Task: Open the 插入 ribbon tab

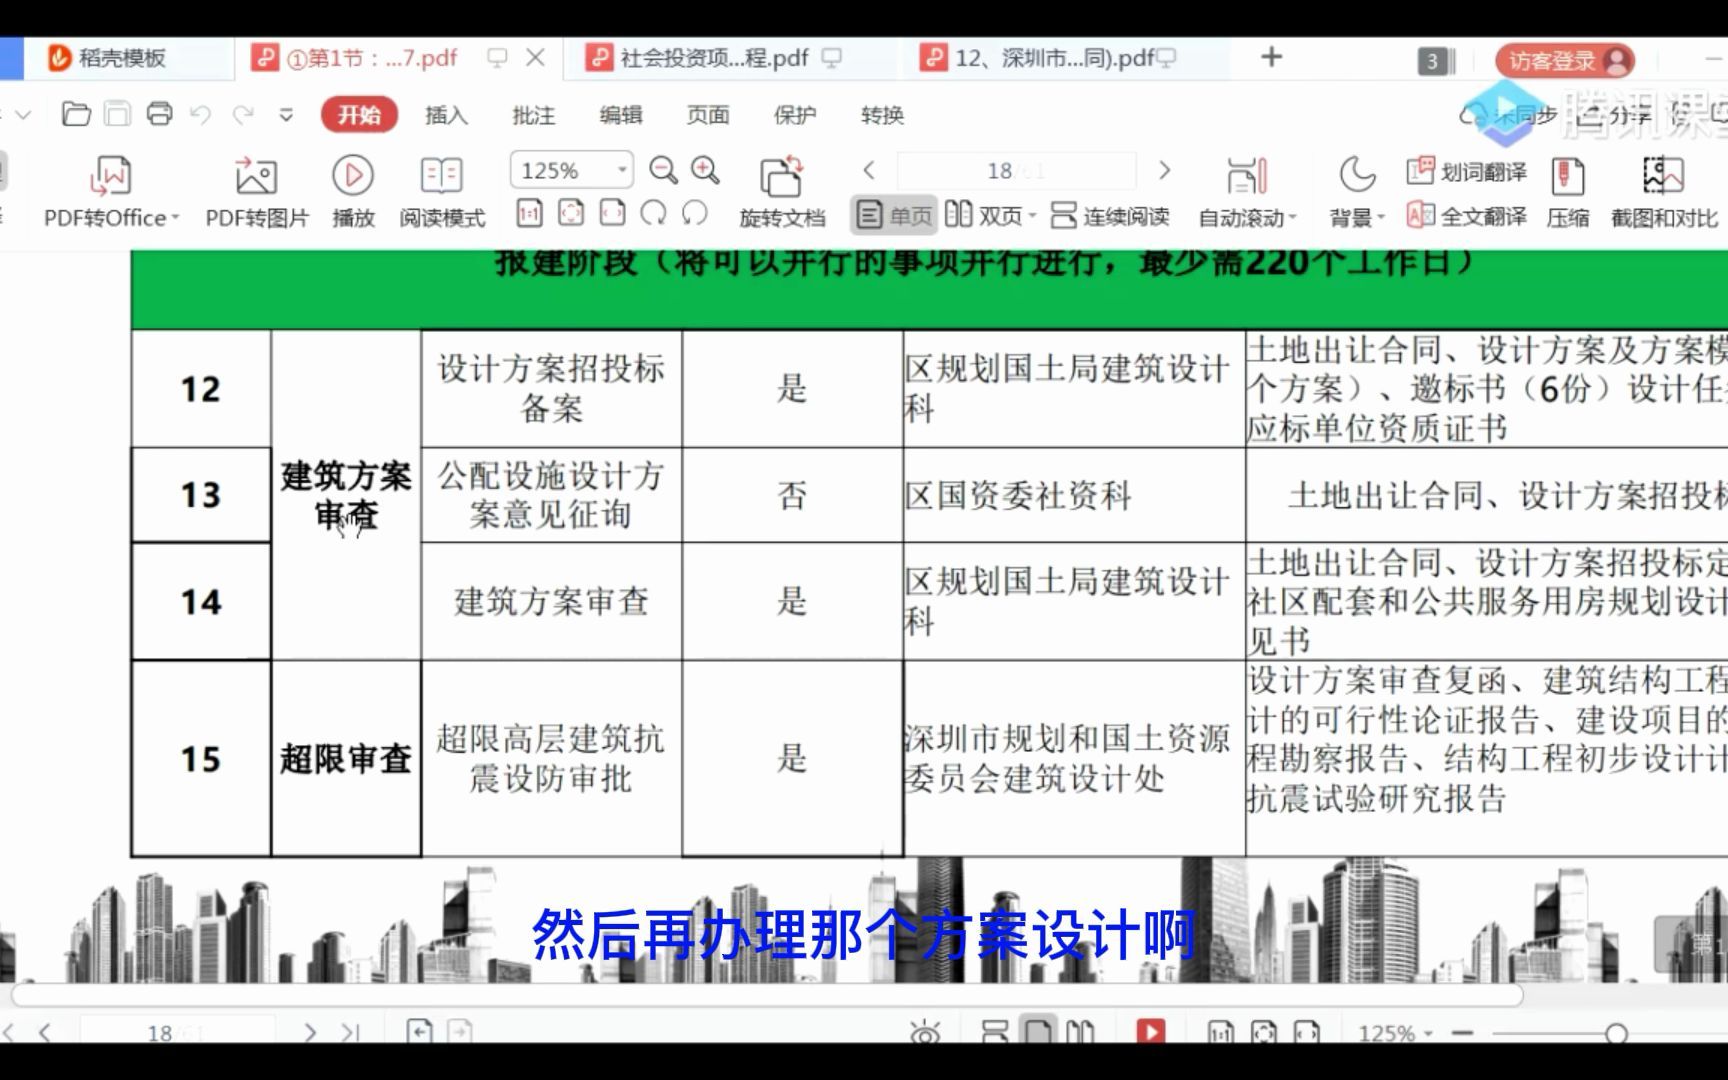Action: pos(446,115)
